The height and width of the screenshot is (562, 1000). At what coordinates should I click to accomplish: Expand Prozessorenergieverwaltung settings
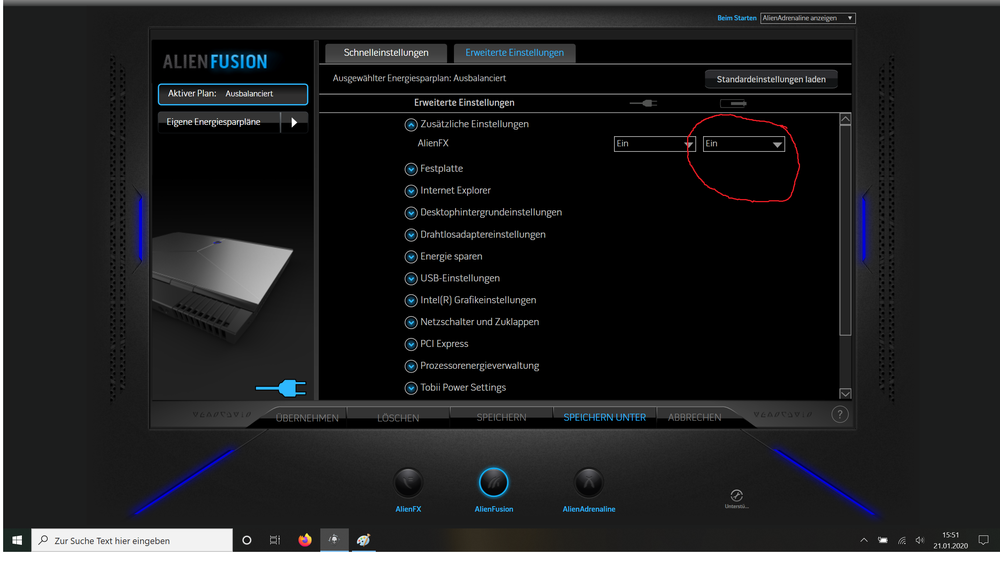410,366
